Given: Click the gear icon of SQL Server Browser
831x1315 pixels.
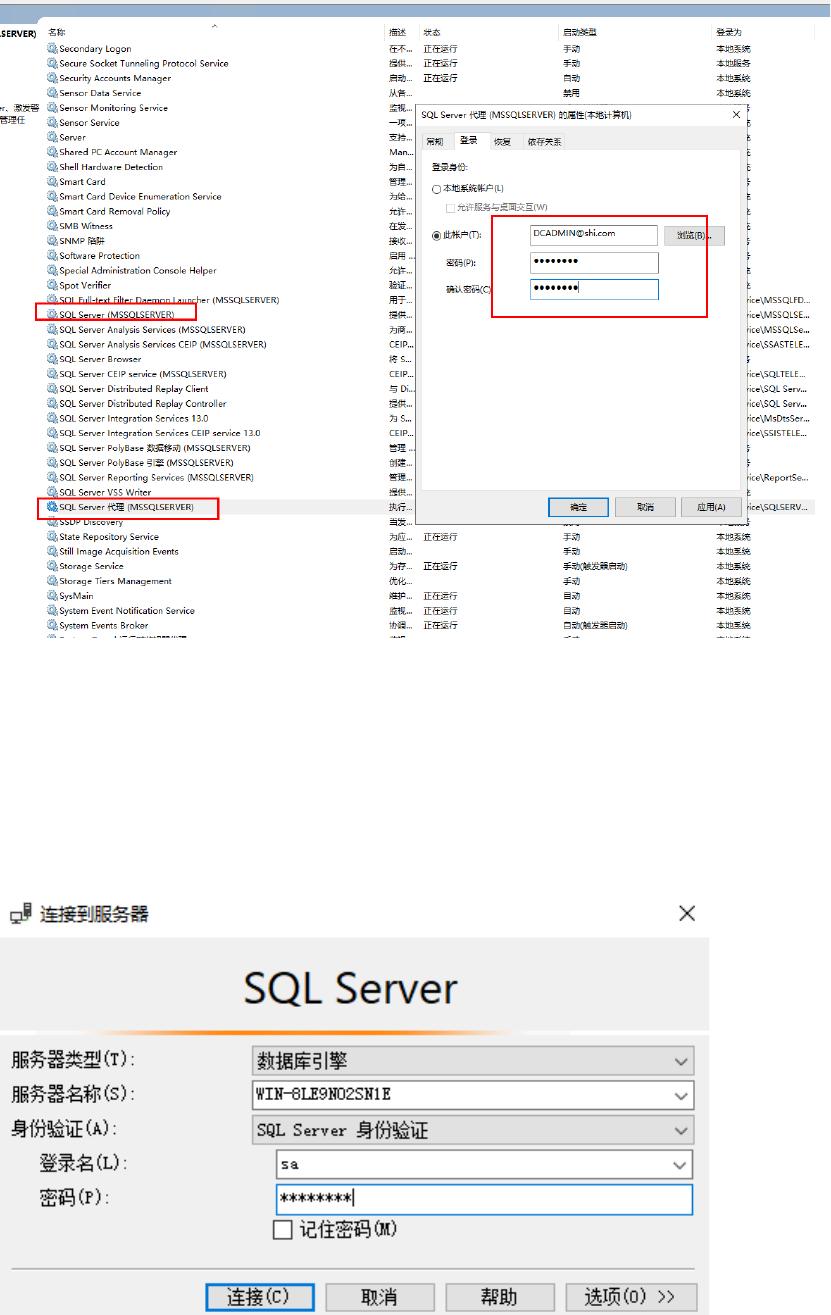Looking at the screenshot, I should 52,359.
